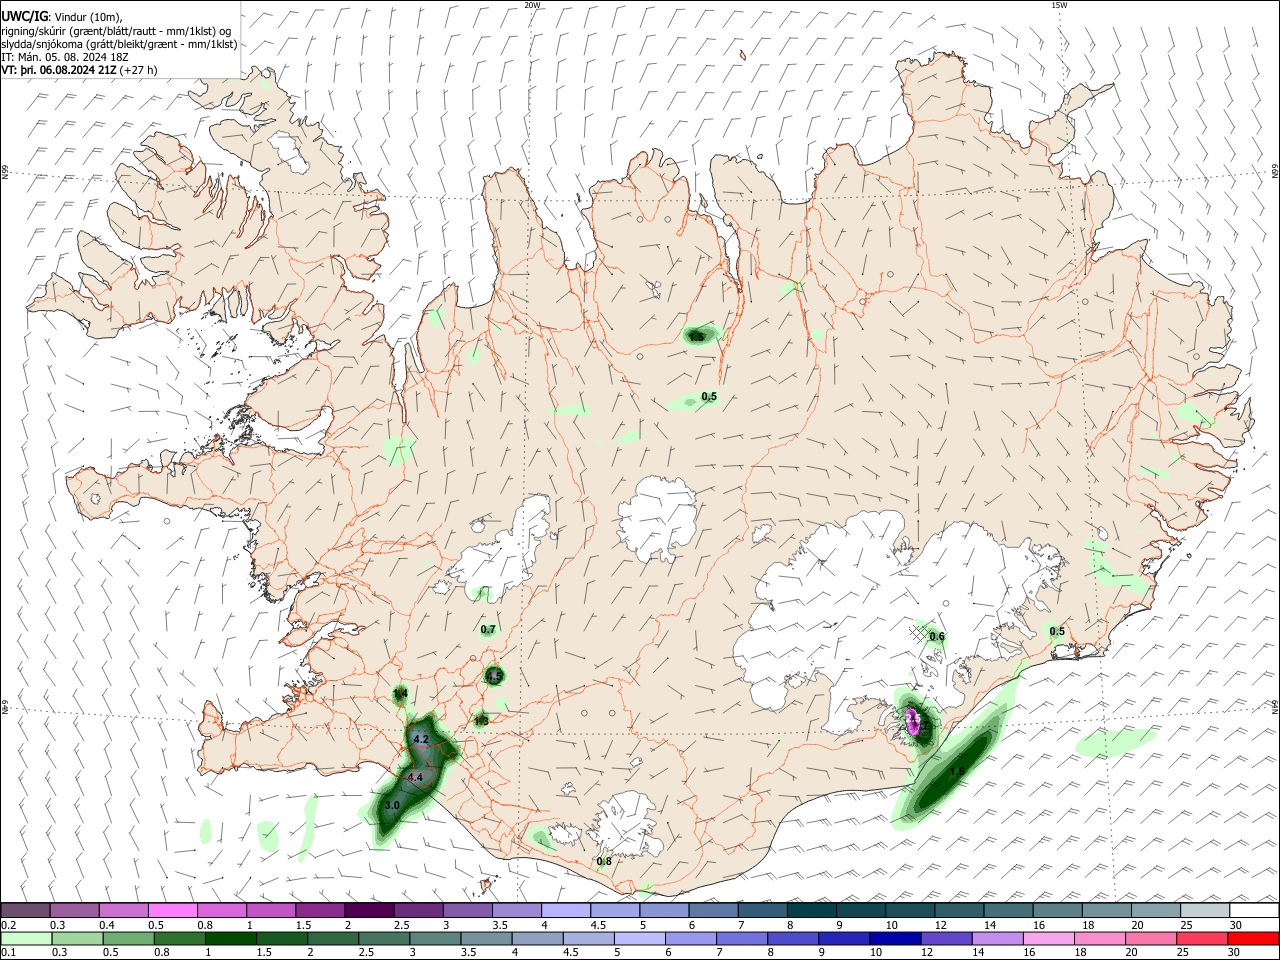The width and height of the screenshot is (1280, 960).
Task: Click the 1.4 rain value on the map
Action: (x=401, y=693)
